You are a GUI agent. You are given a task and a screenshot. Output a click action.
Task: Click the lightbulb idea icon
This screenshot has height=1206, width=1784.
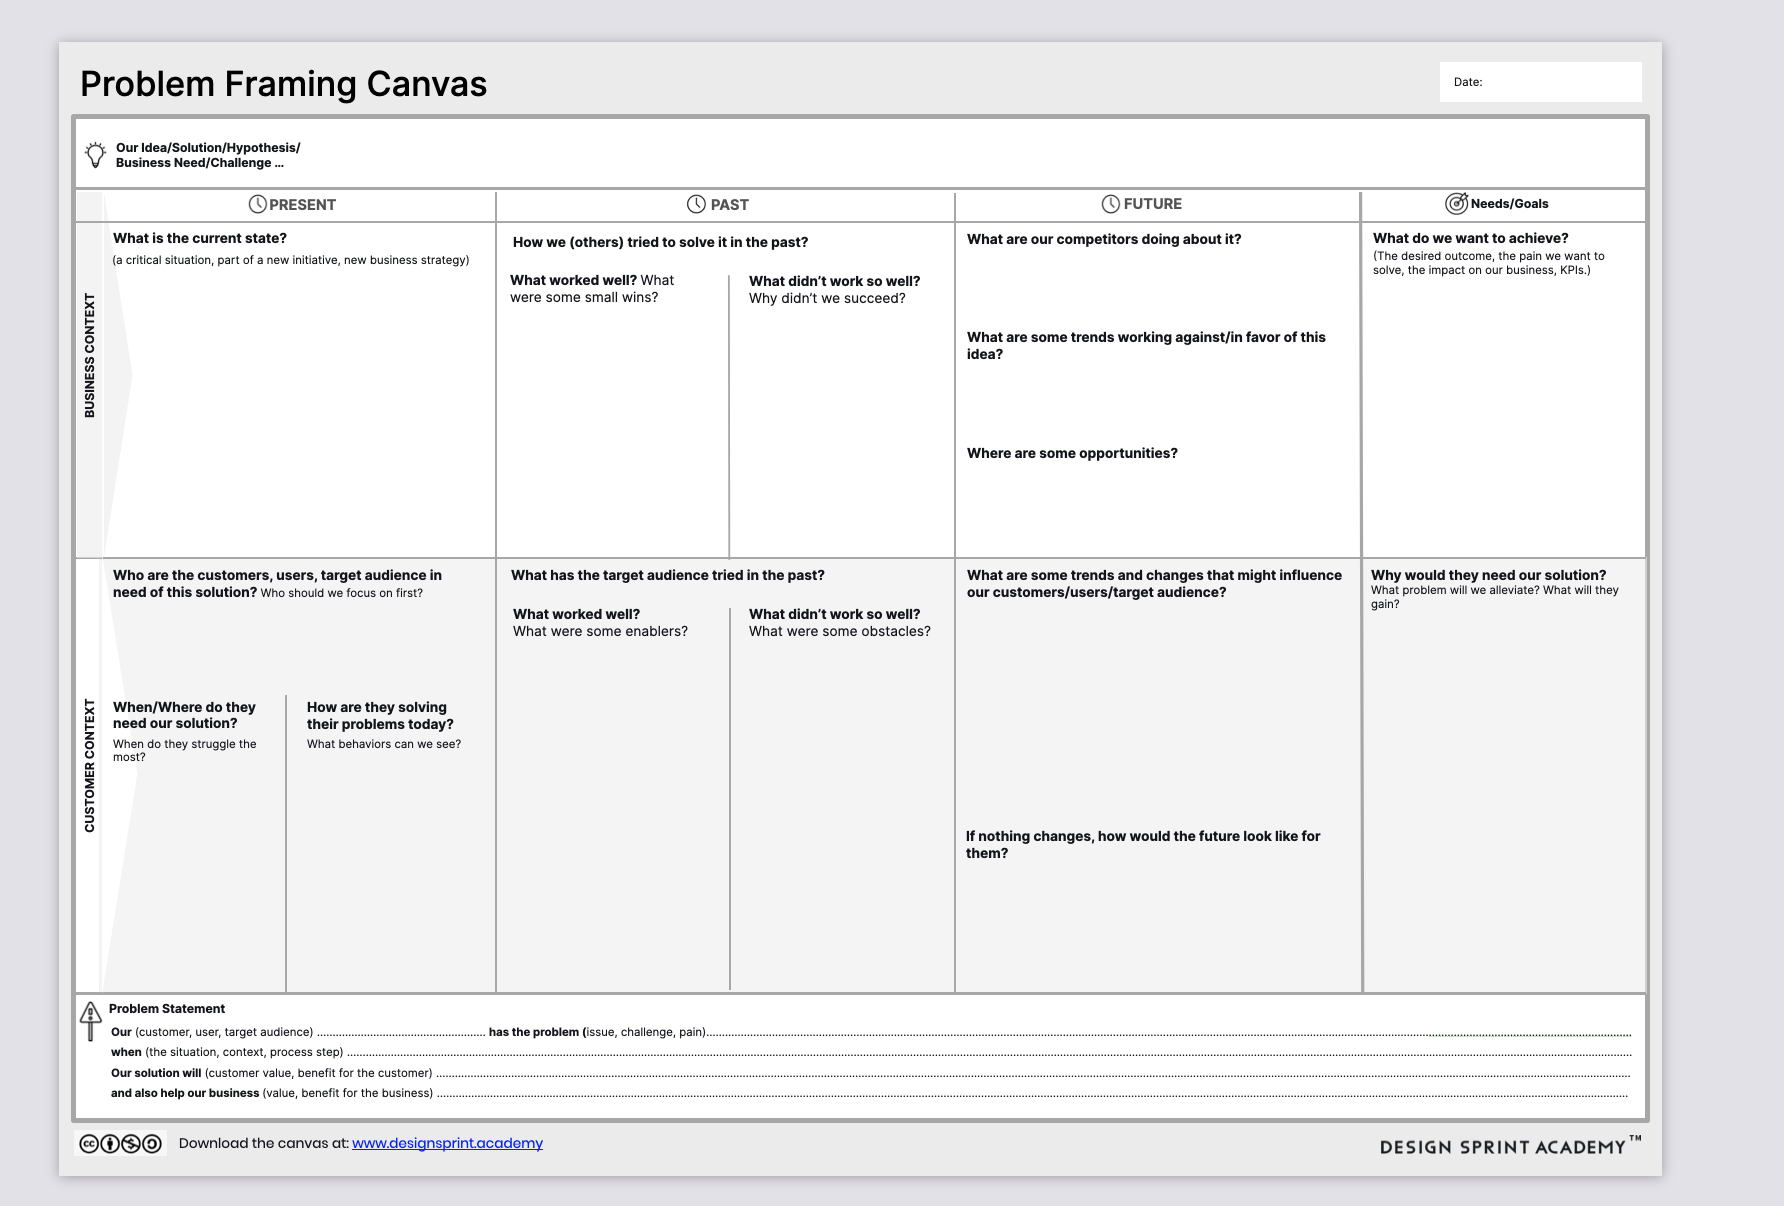pyautogui.click(x=95, y=153)
